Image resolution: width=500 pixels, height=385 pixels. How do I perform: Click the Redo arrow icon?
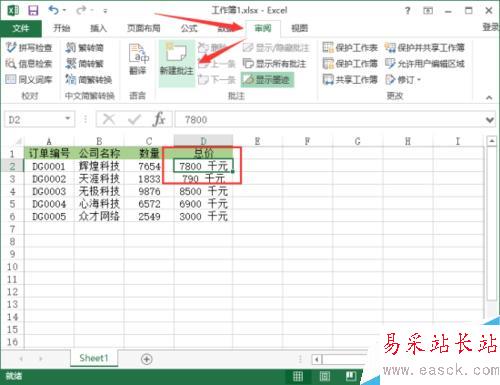80,10
